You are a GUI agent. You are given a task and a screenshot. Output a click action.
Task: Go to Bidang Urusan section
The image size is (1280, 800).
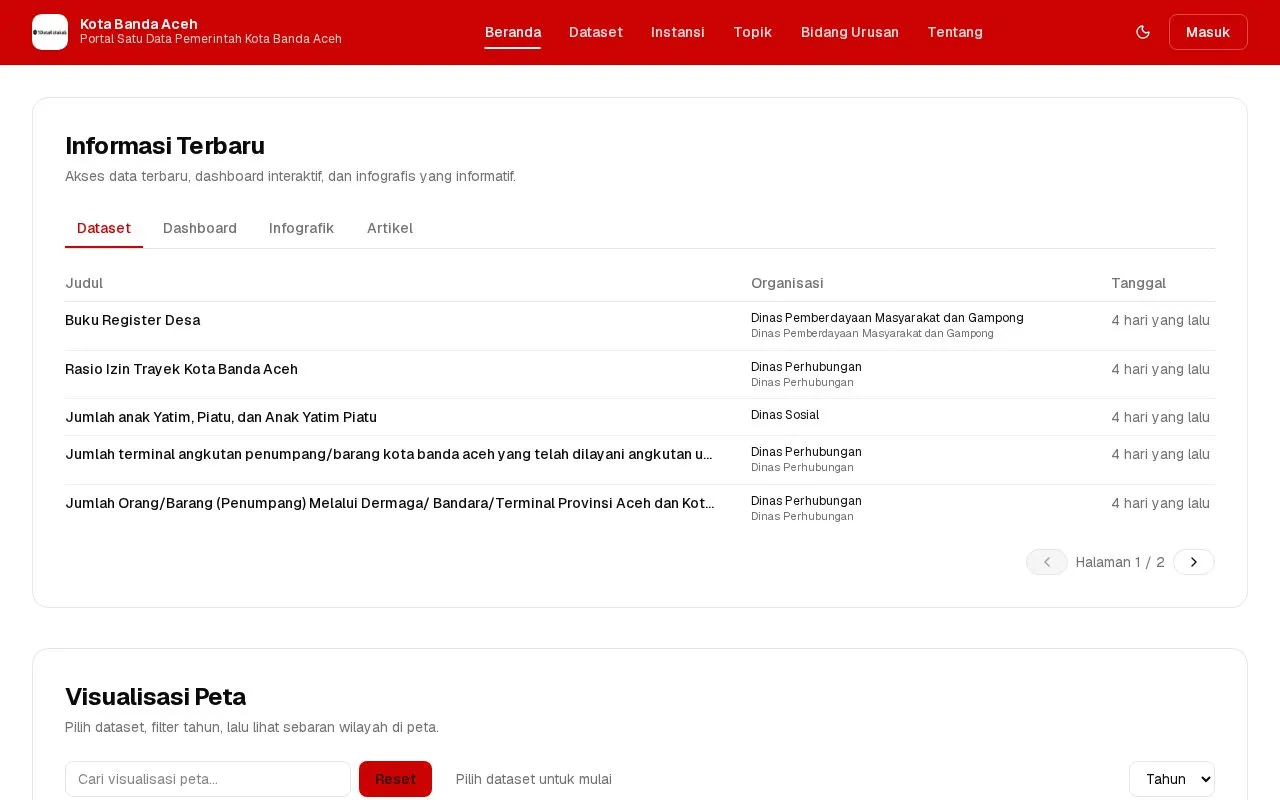pos(850,32)
